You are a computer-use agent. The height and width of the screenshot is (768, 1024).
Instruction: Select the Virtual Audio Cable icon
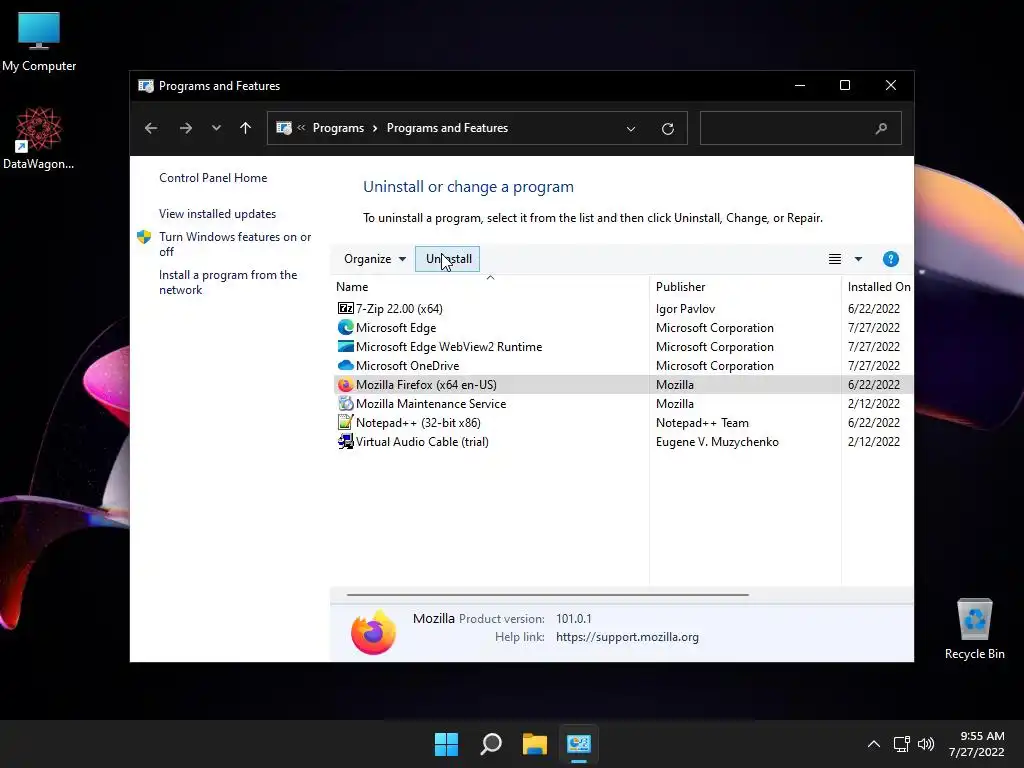(345, 441)
